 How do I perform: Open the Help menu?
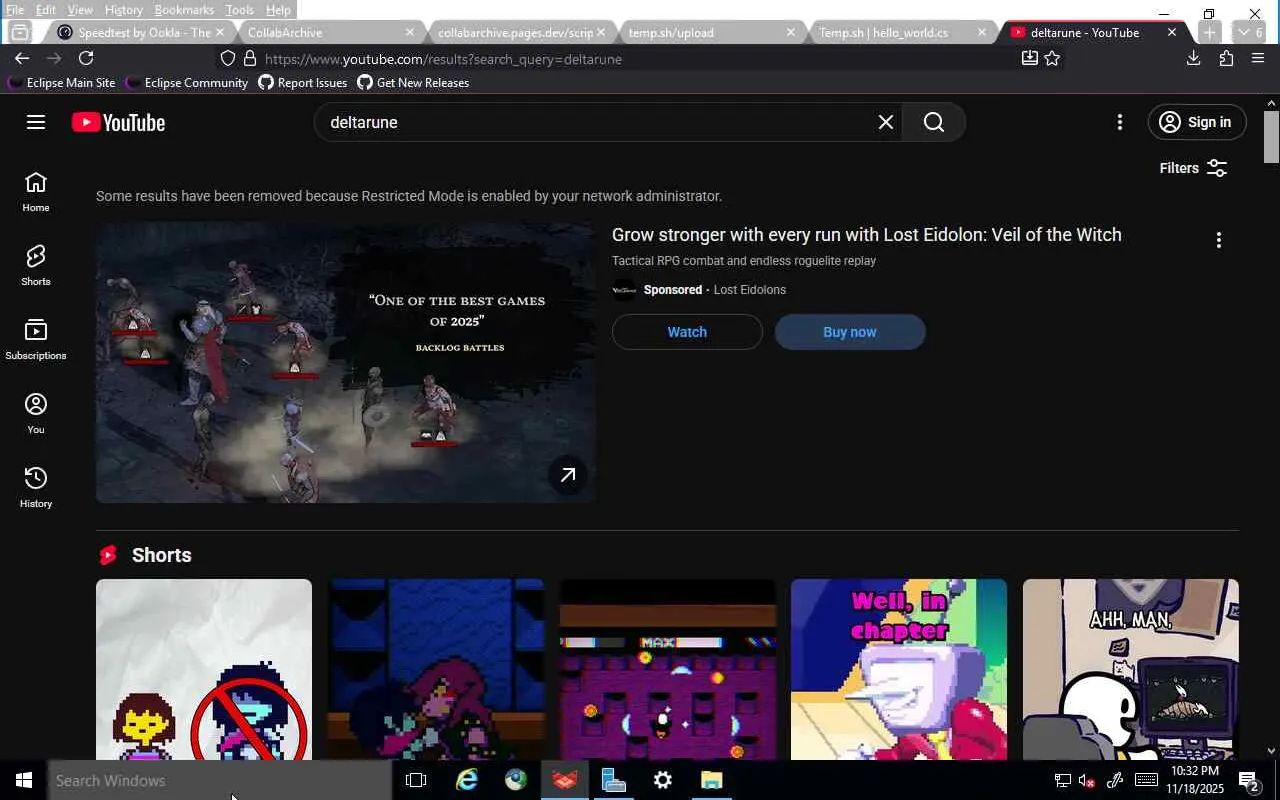[x=278, y=10]
